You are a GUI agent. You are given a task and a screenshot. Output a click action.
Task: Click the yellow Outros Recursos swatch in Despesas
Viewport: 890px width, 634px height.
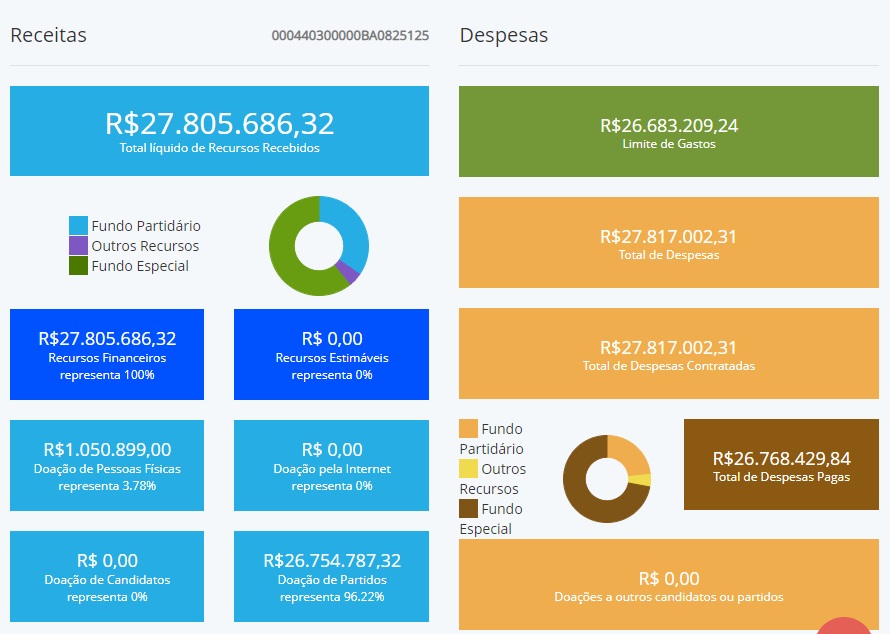pos(468,469)
